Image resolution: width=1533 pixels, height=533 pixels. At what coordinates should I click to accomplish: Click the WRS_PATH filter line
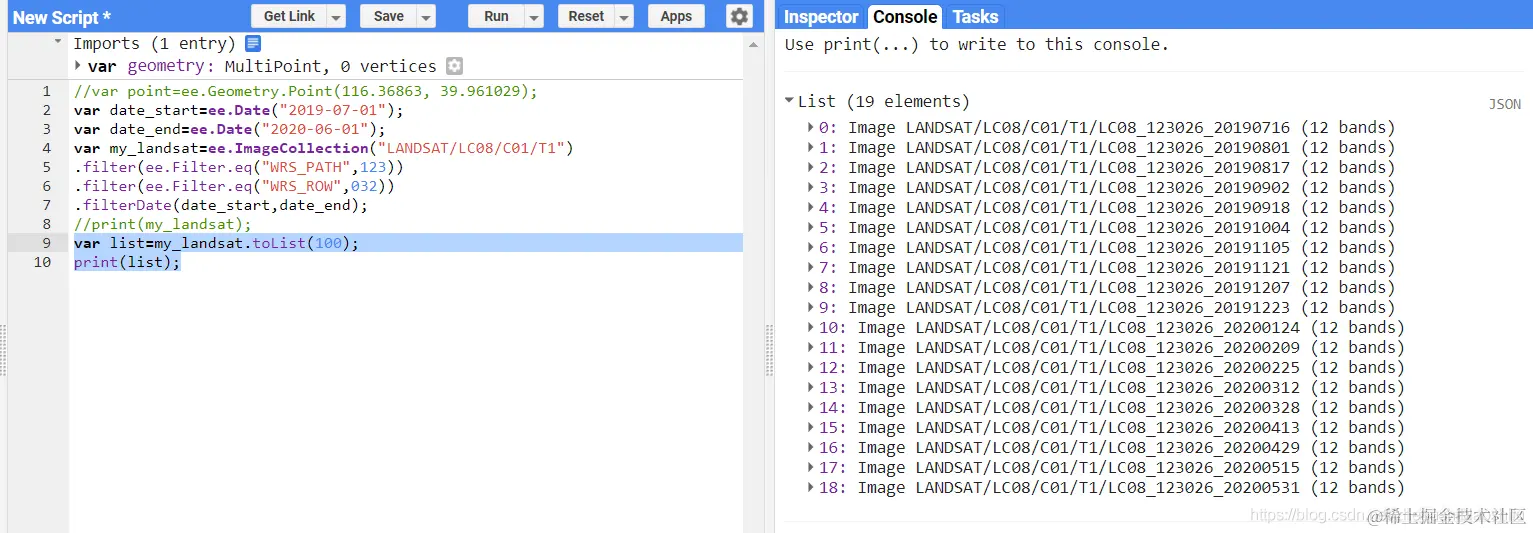(238, 167)
